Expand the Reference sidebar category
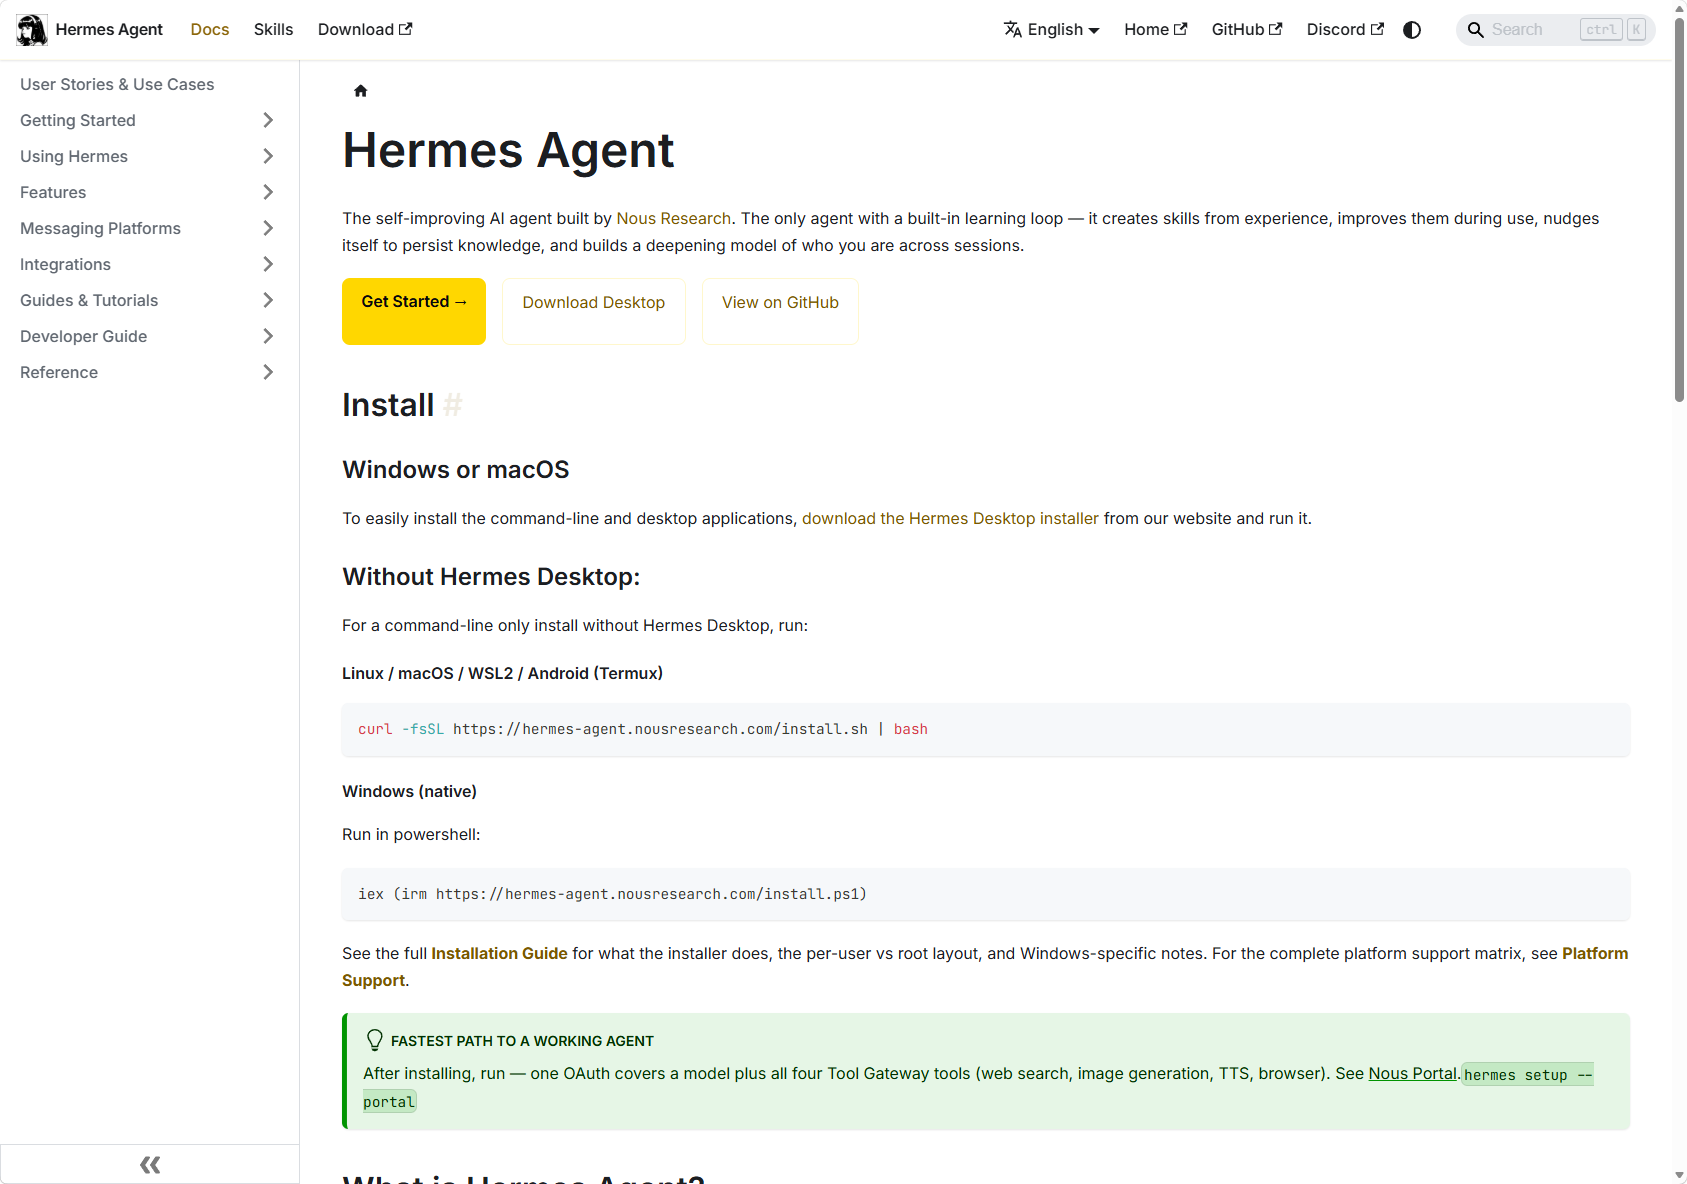Image resolution: width=1687 pixels, height=1184 pixels. [268, 372]
